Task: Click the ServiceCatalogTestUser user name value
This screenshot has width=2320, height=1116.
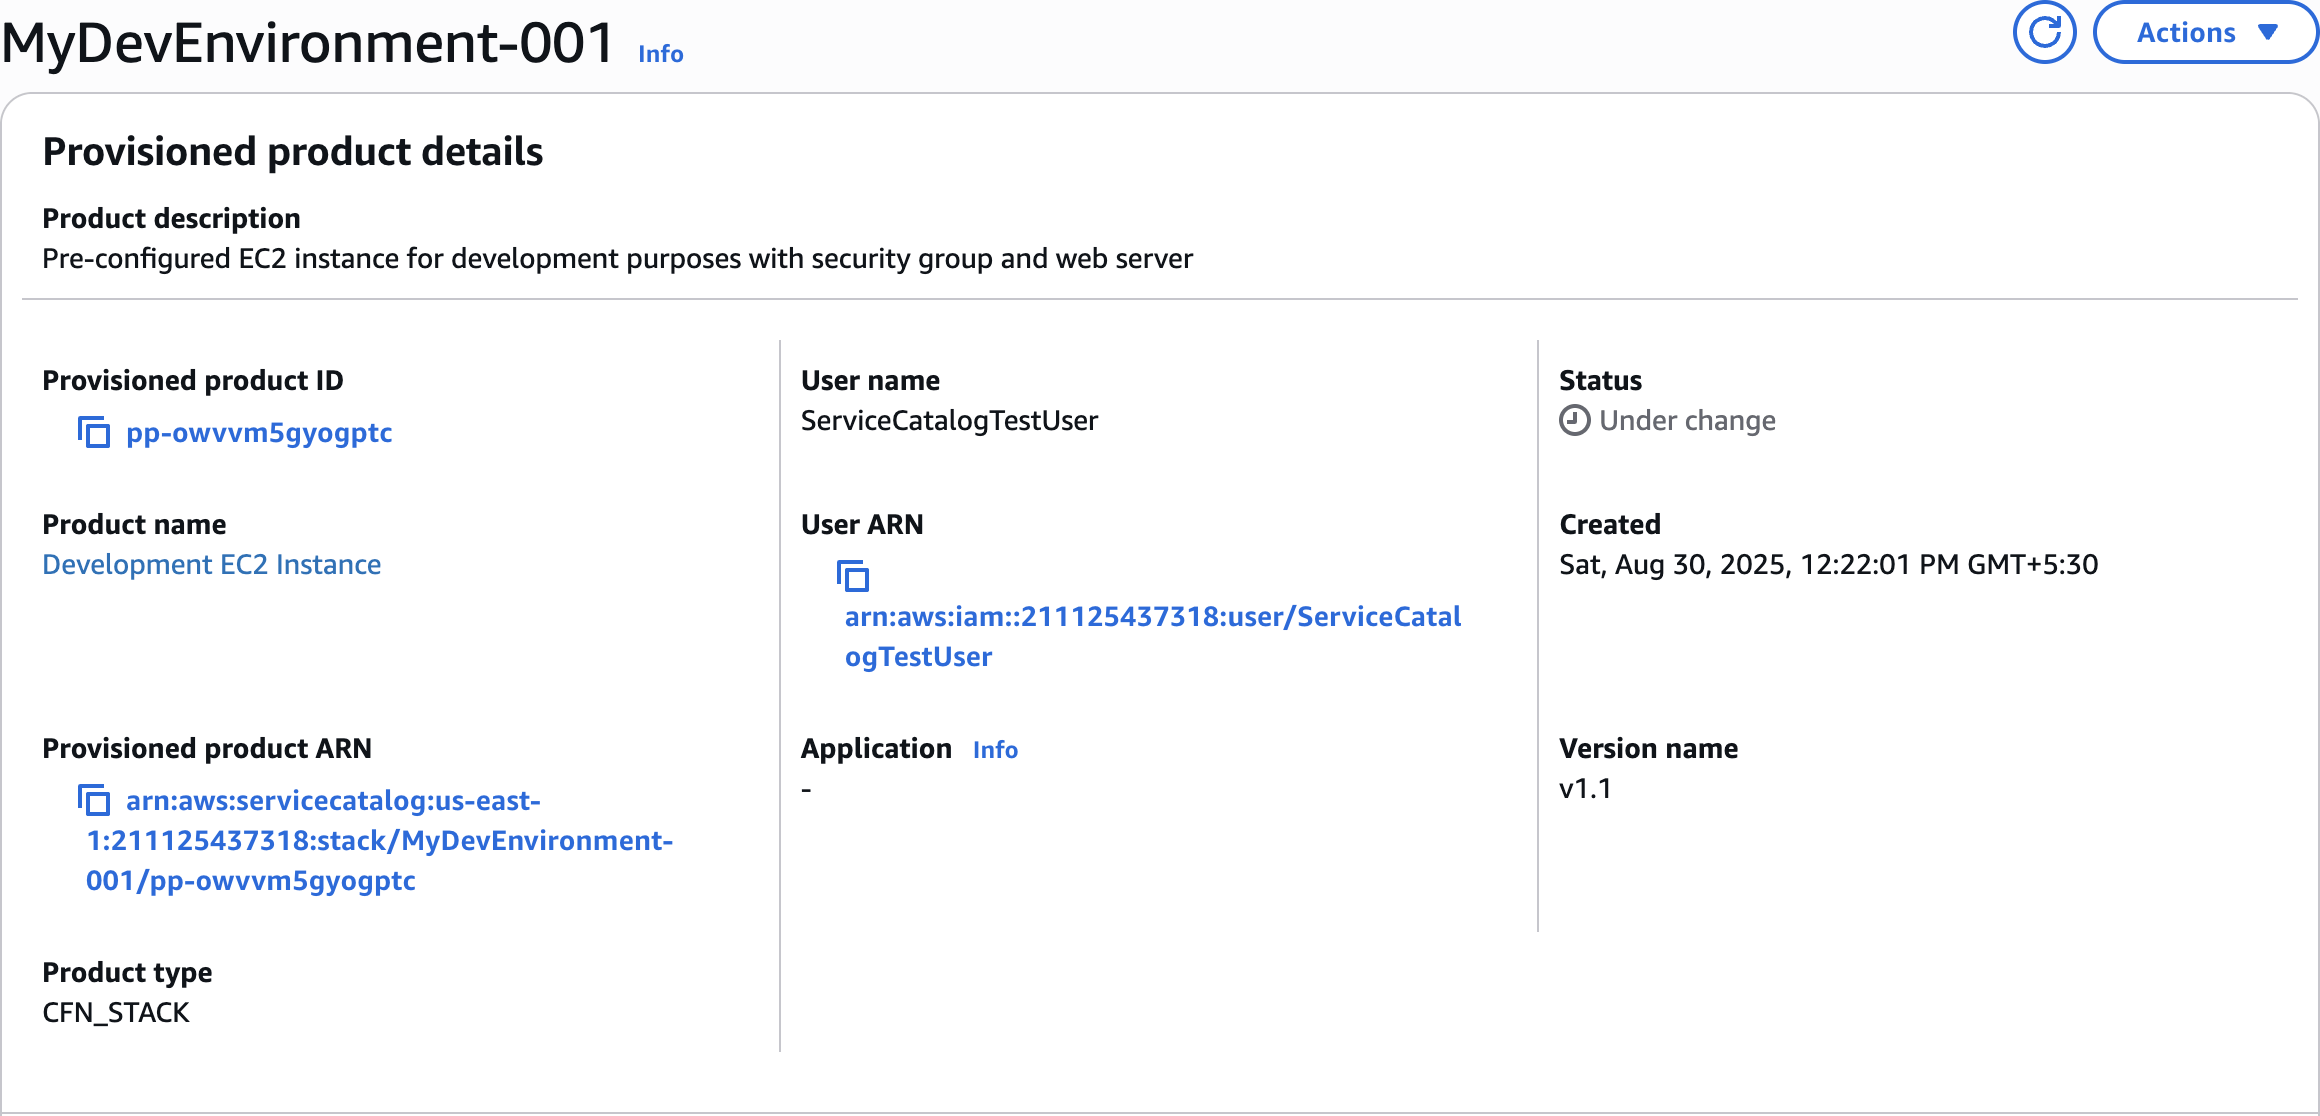Action: pos(948,421)
